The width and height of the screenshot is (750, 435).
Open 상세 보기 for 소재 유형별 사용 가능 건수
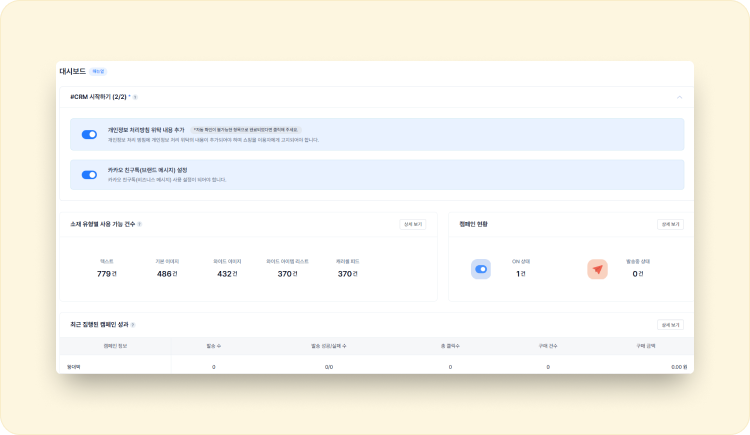point(412,224)
